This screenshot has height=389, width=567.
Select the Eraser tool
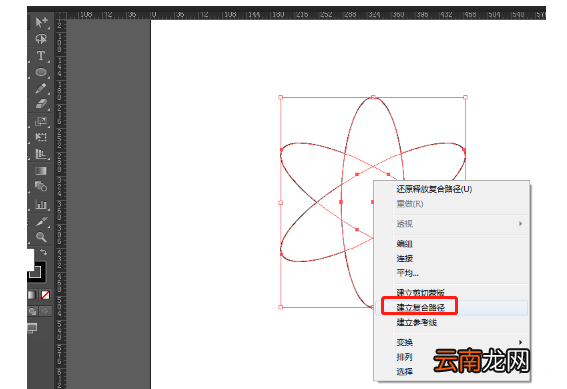pos(41,104)
